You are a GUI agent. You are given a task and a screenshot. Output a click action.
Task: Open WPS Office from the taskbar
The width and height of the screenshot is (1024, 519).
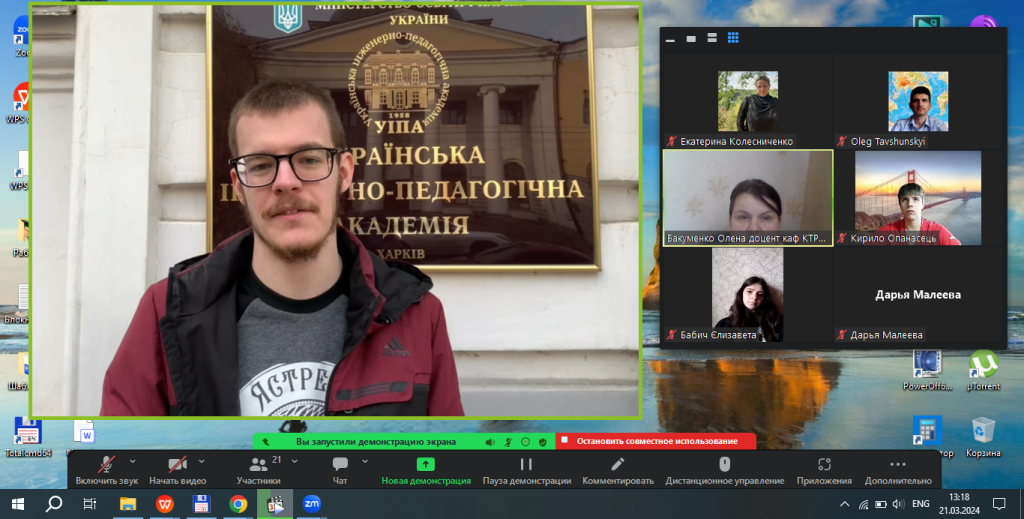click(165, 504)
